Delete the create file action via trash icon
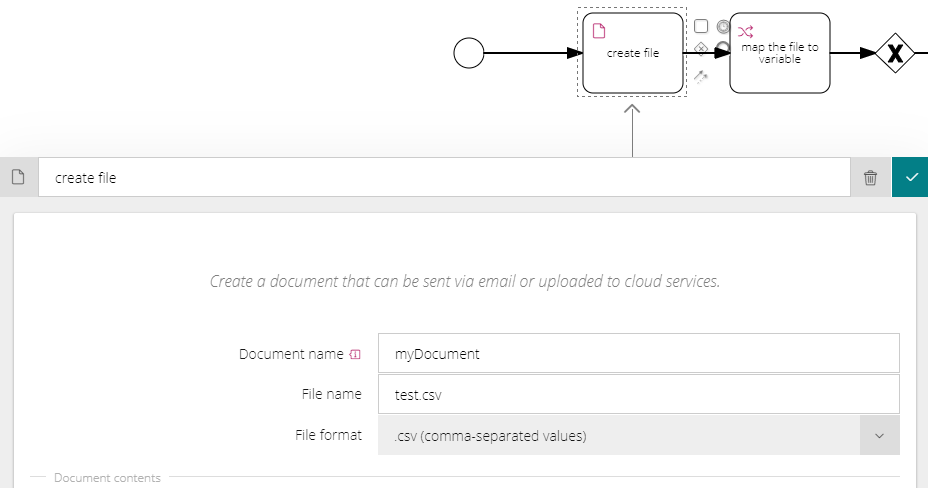928x488 pixels. (870, 177)
